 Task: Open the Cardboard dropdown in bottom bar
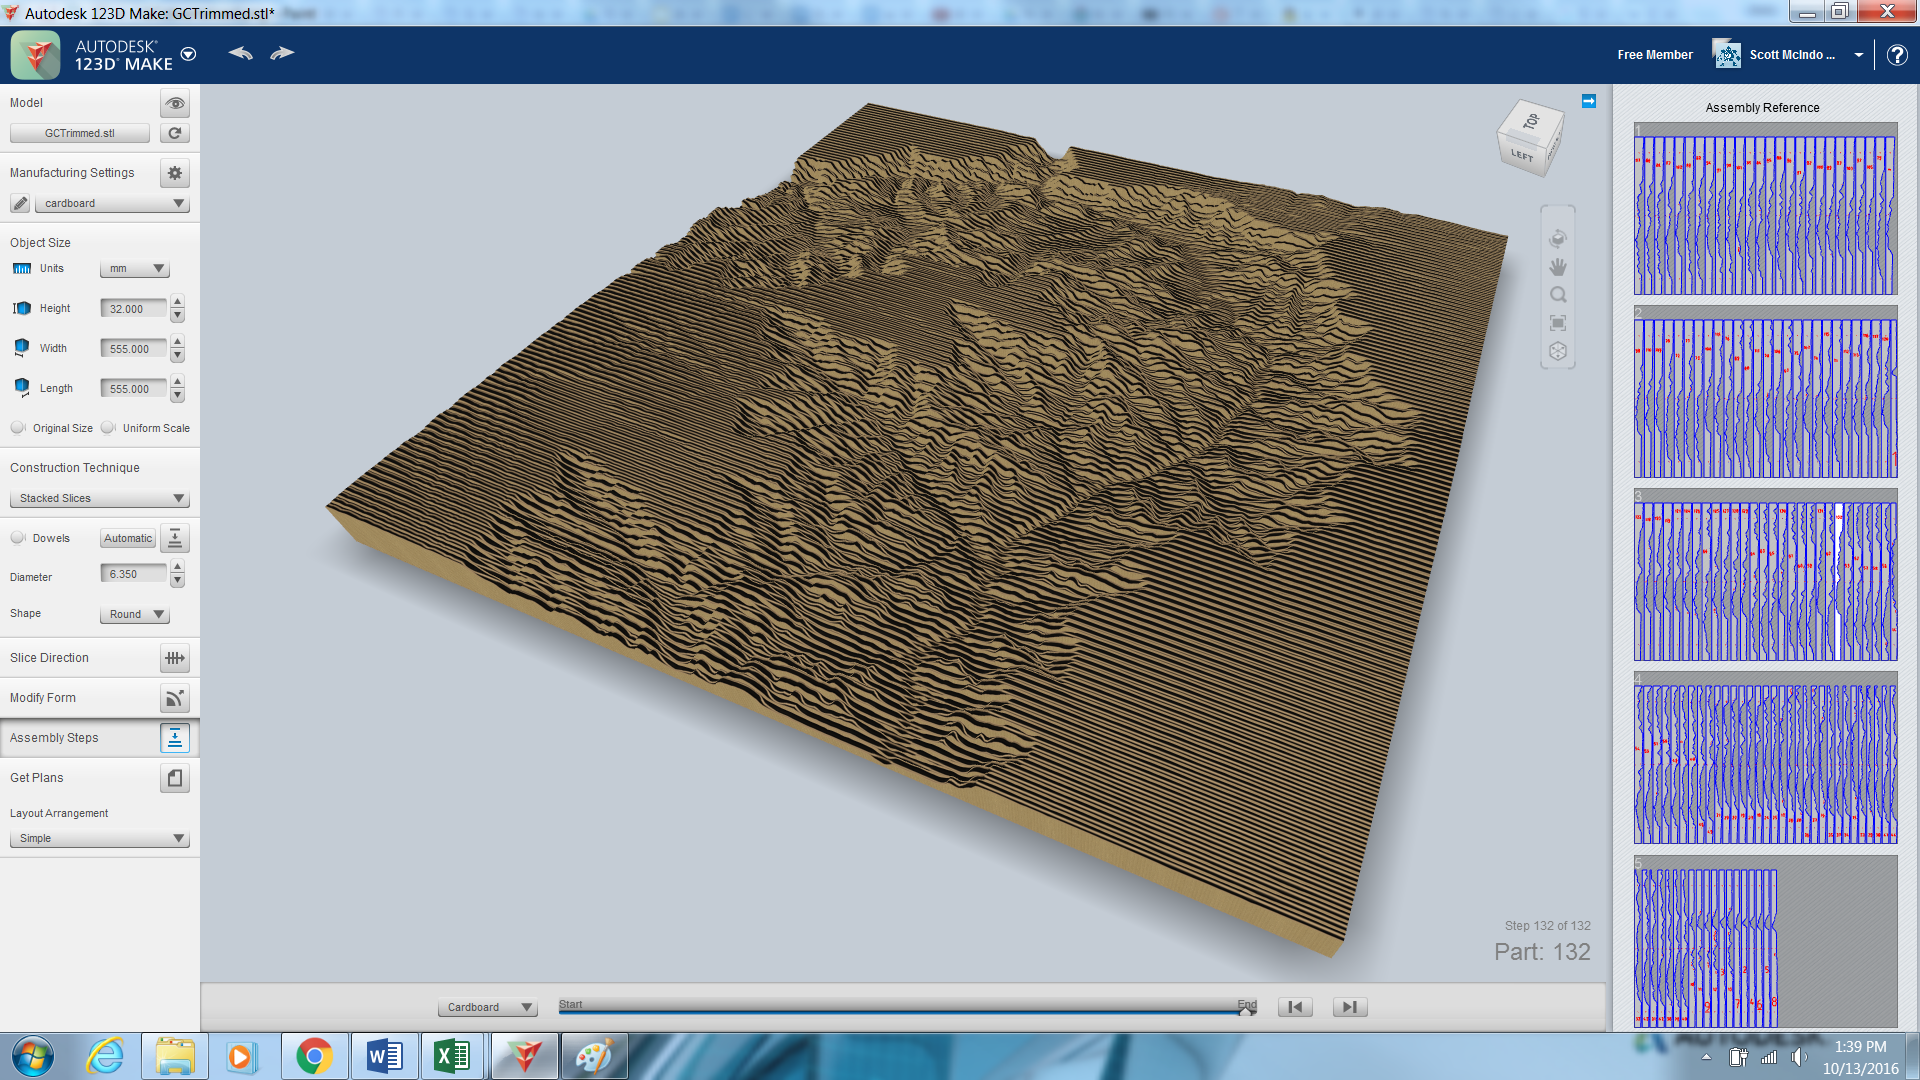coord(487,1007)
